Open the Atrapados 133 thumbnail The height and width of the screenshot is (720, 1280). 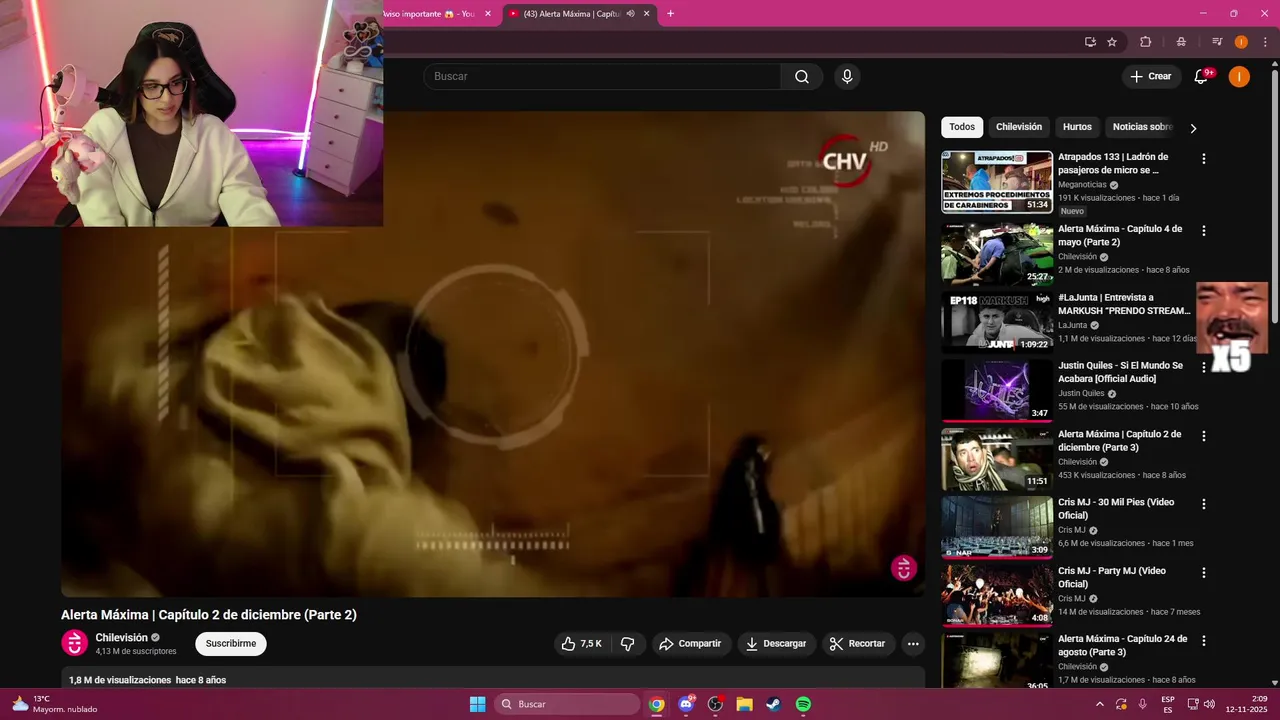click(997, 182)
